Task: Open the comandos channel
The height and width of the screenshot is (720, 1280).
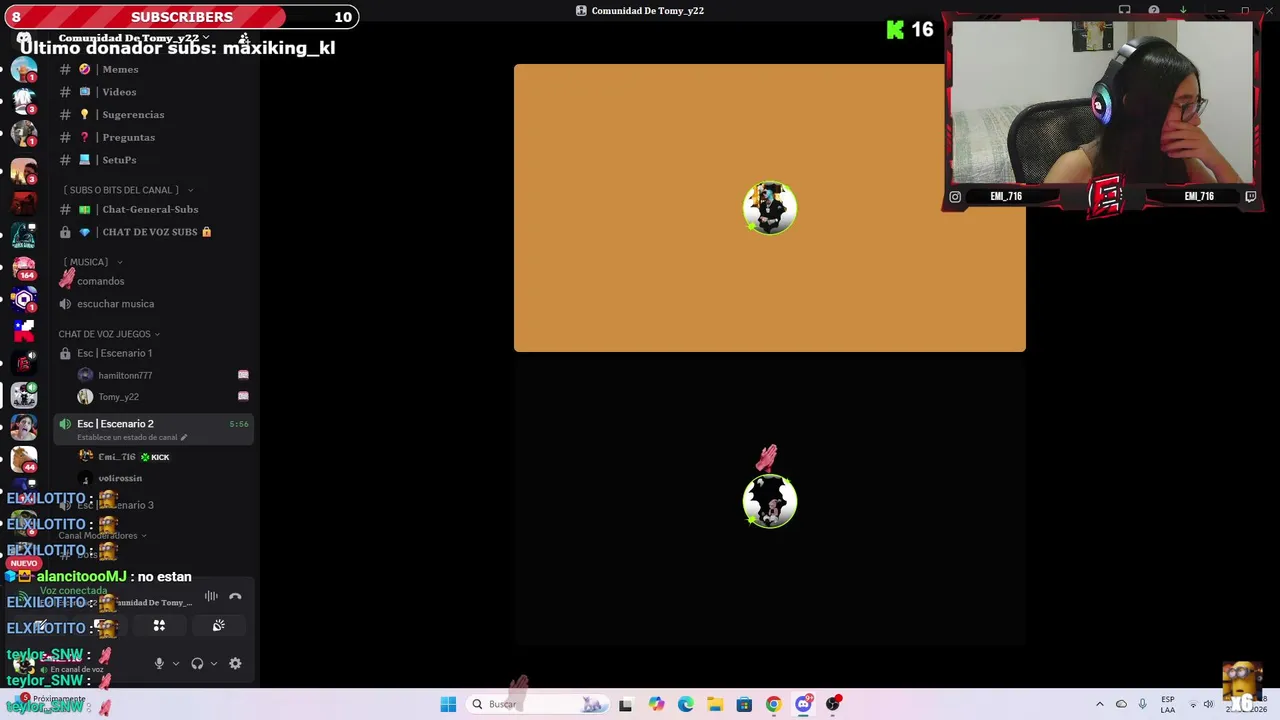Action: [x=100, y=281]
